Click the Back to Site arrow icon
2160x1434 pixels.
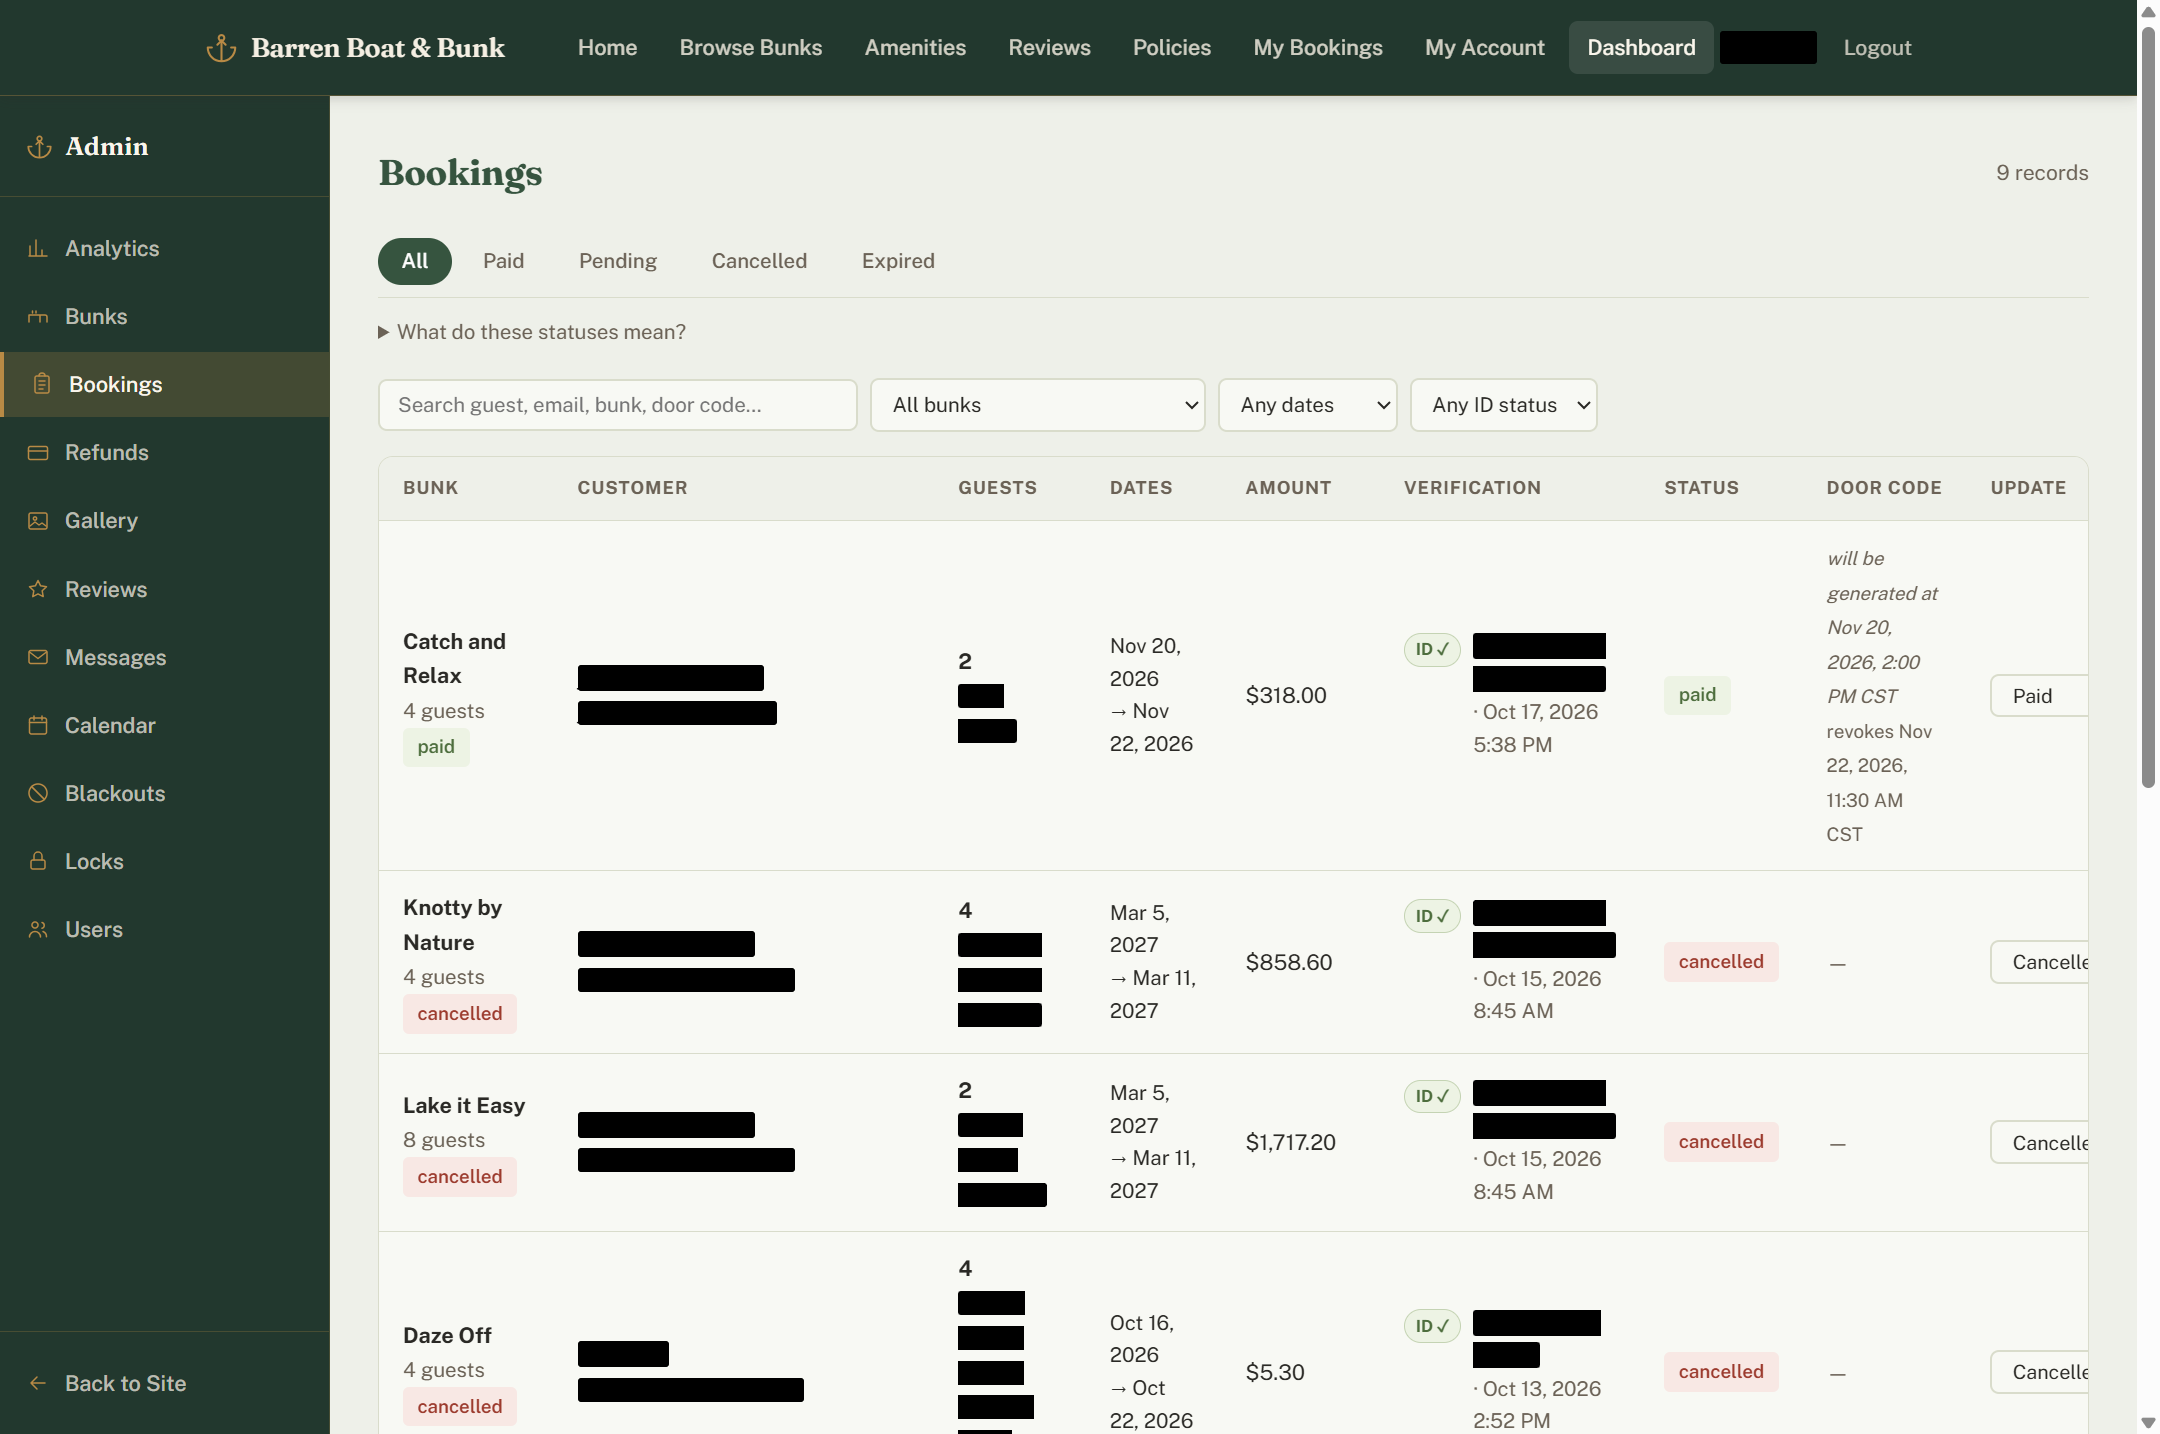(38, 1383)
